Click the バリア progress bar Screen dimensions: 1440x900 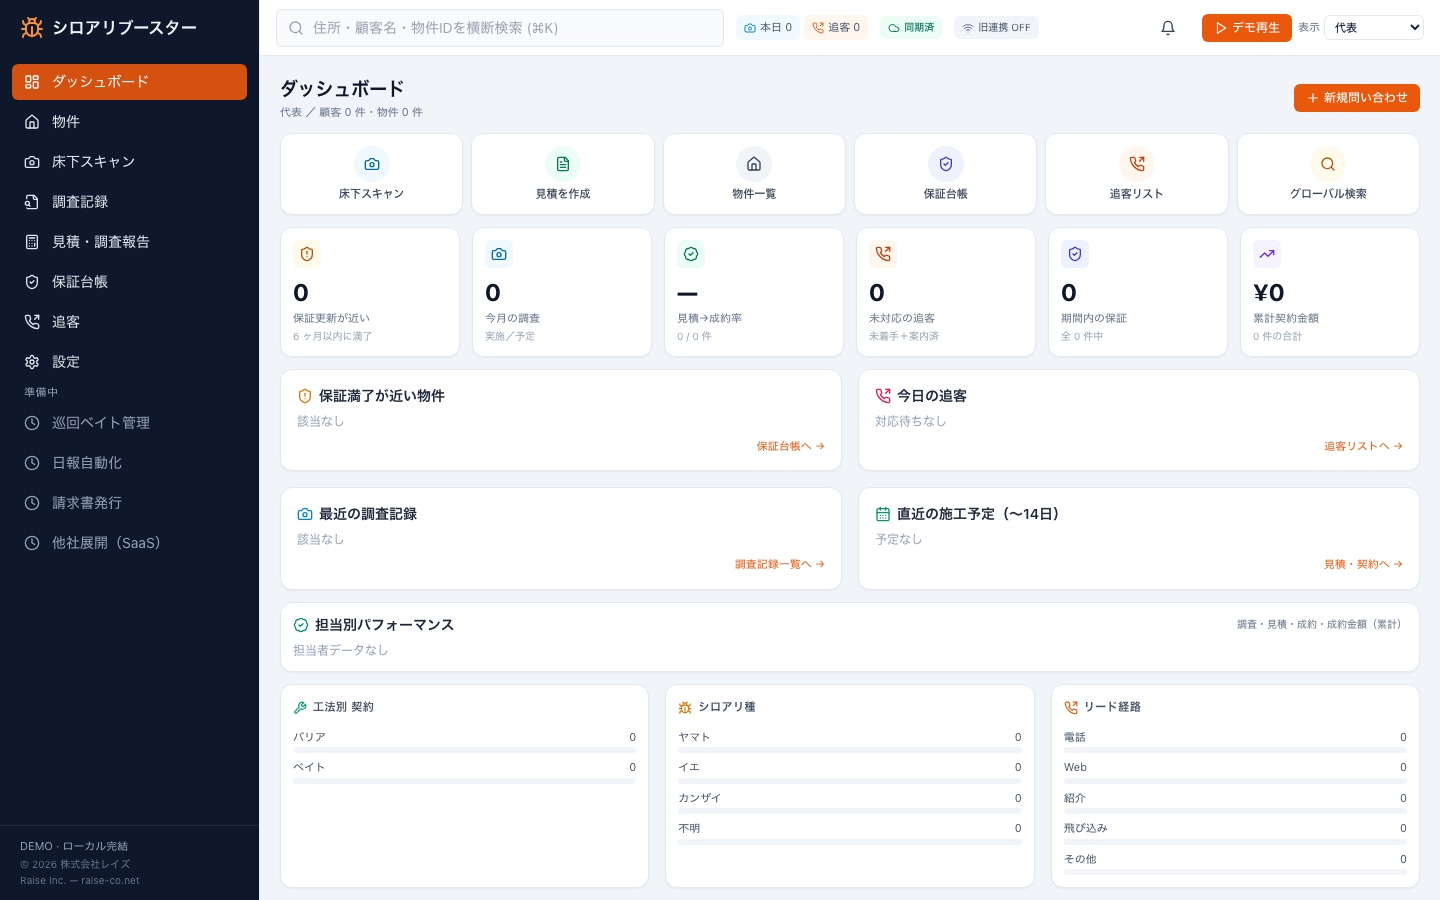tap(464, 750)
